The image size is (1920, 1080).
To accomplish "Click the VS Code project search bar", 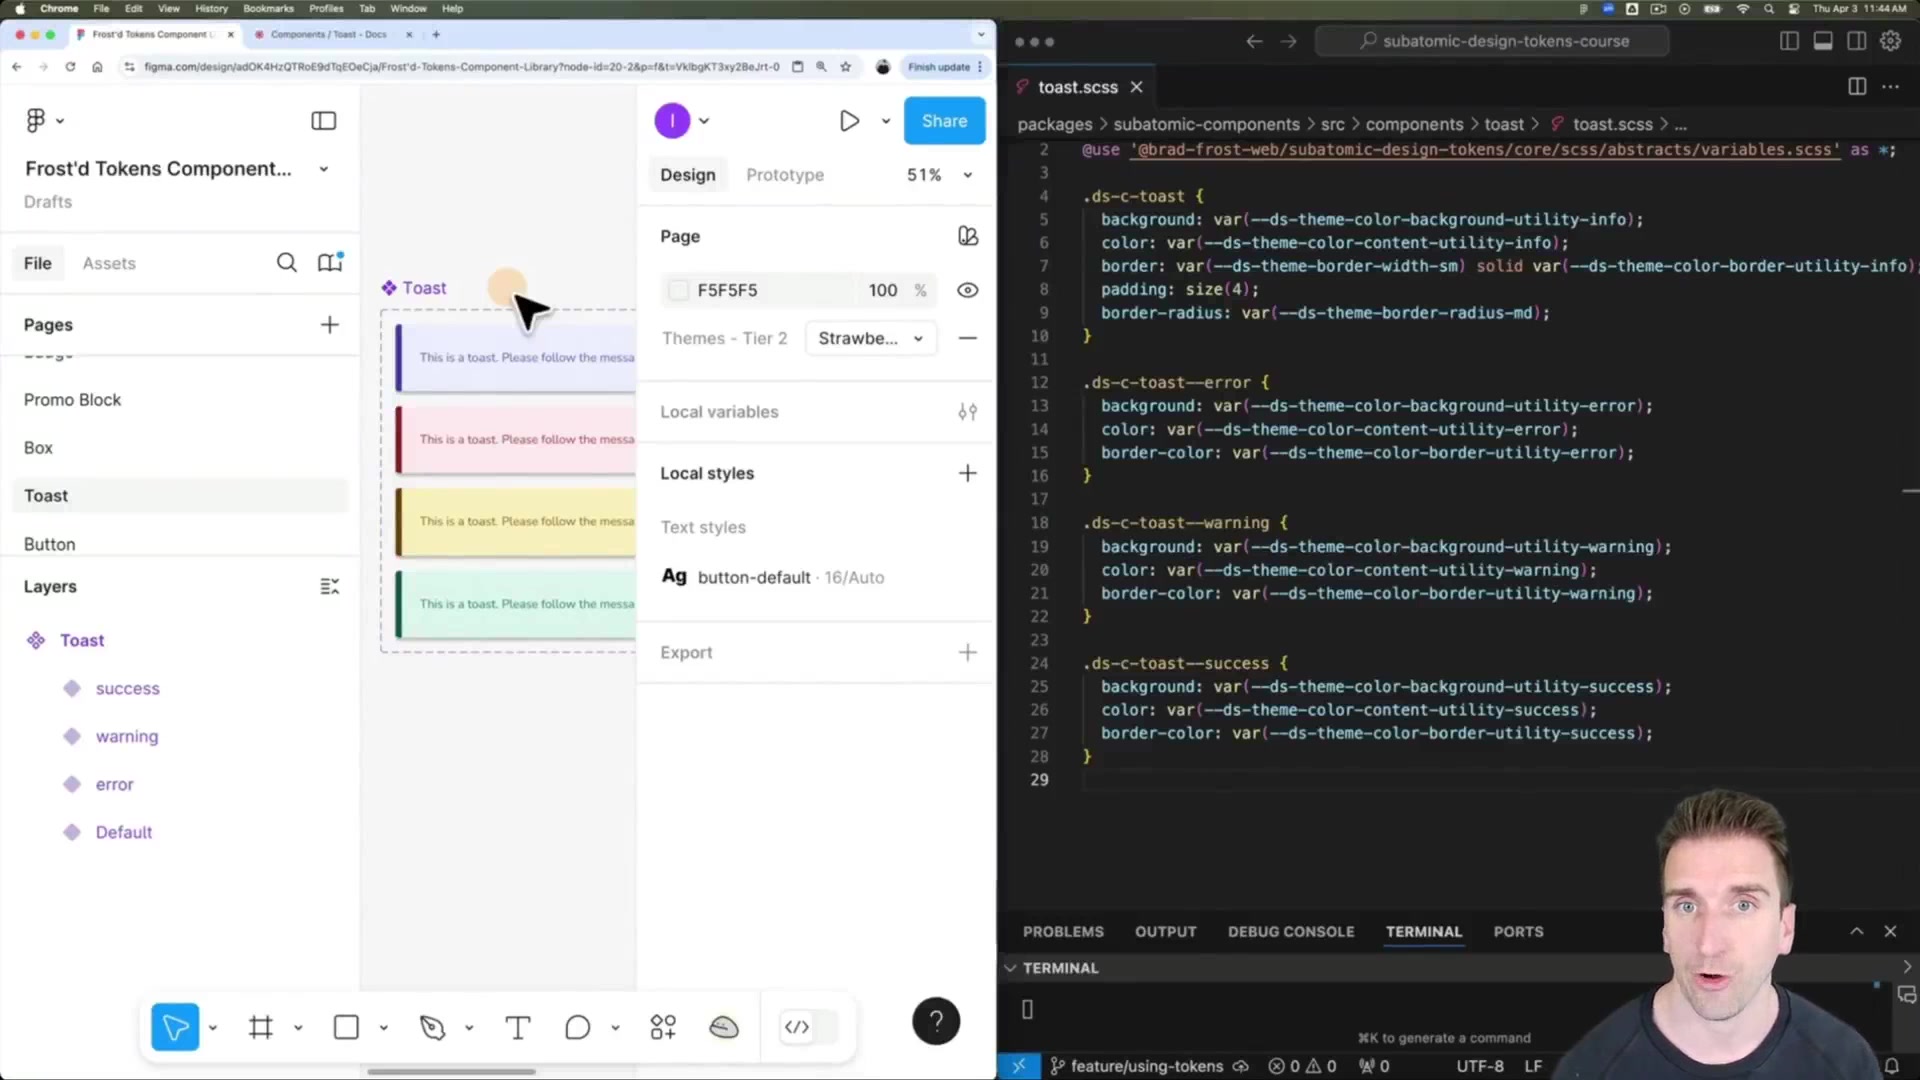I will (1492, 41).
